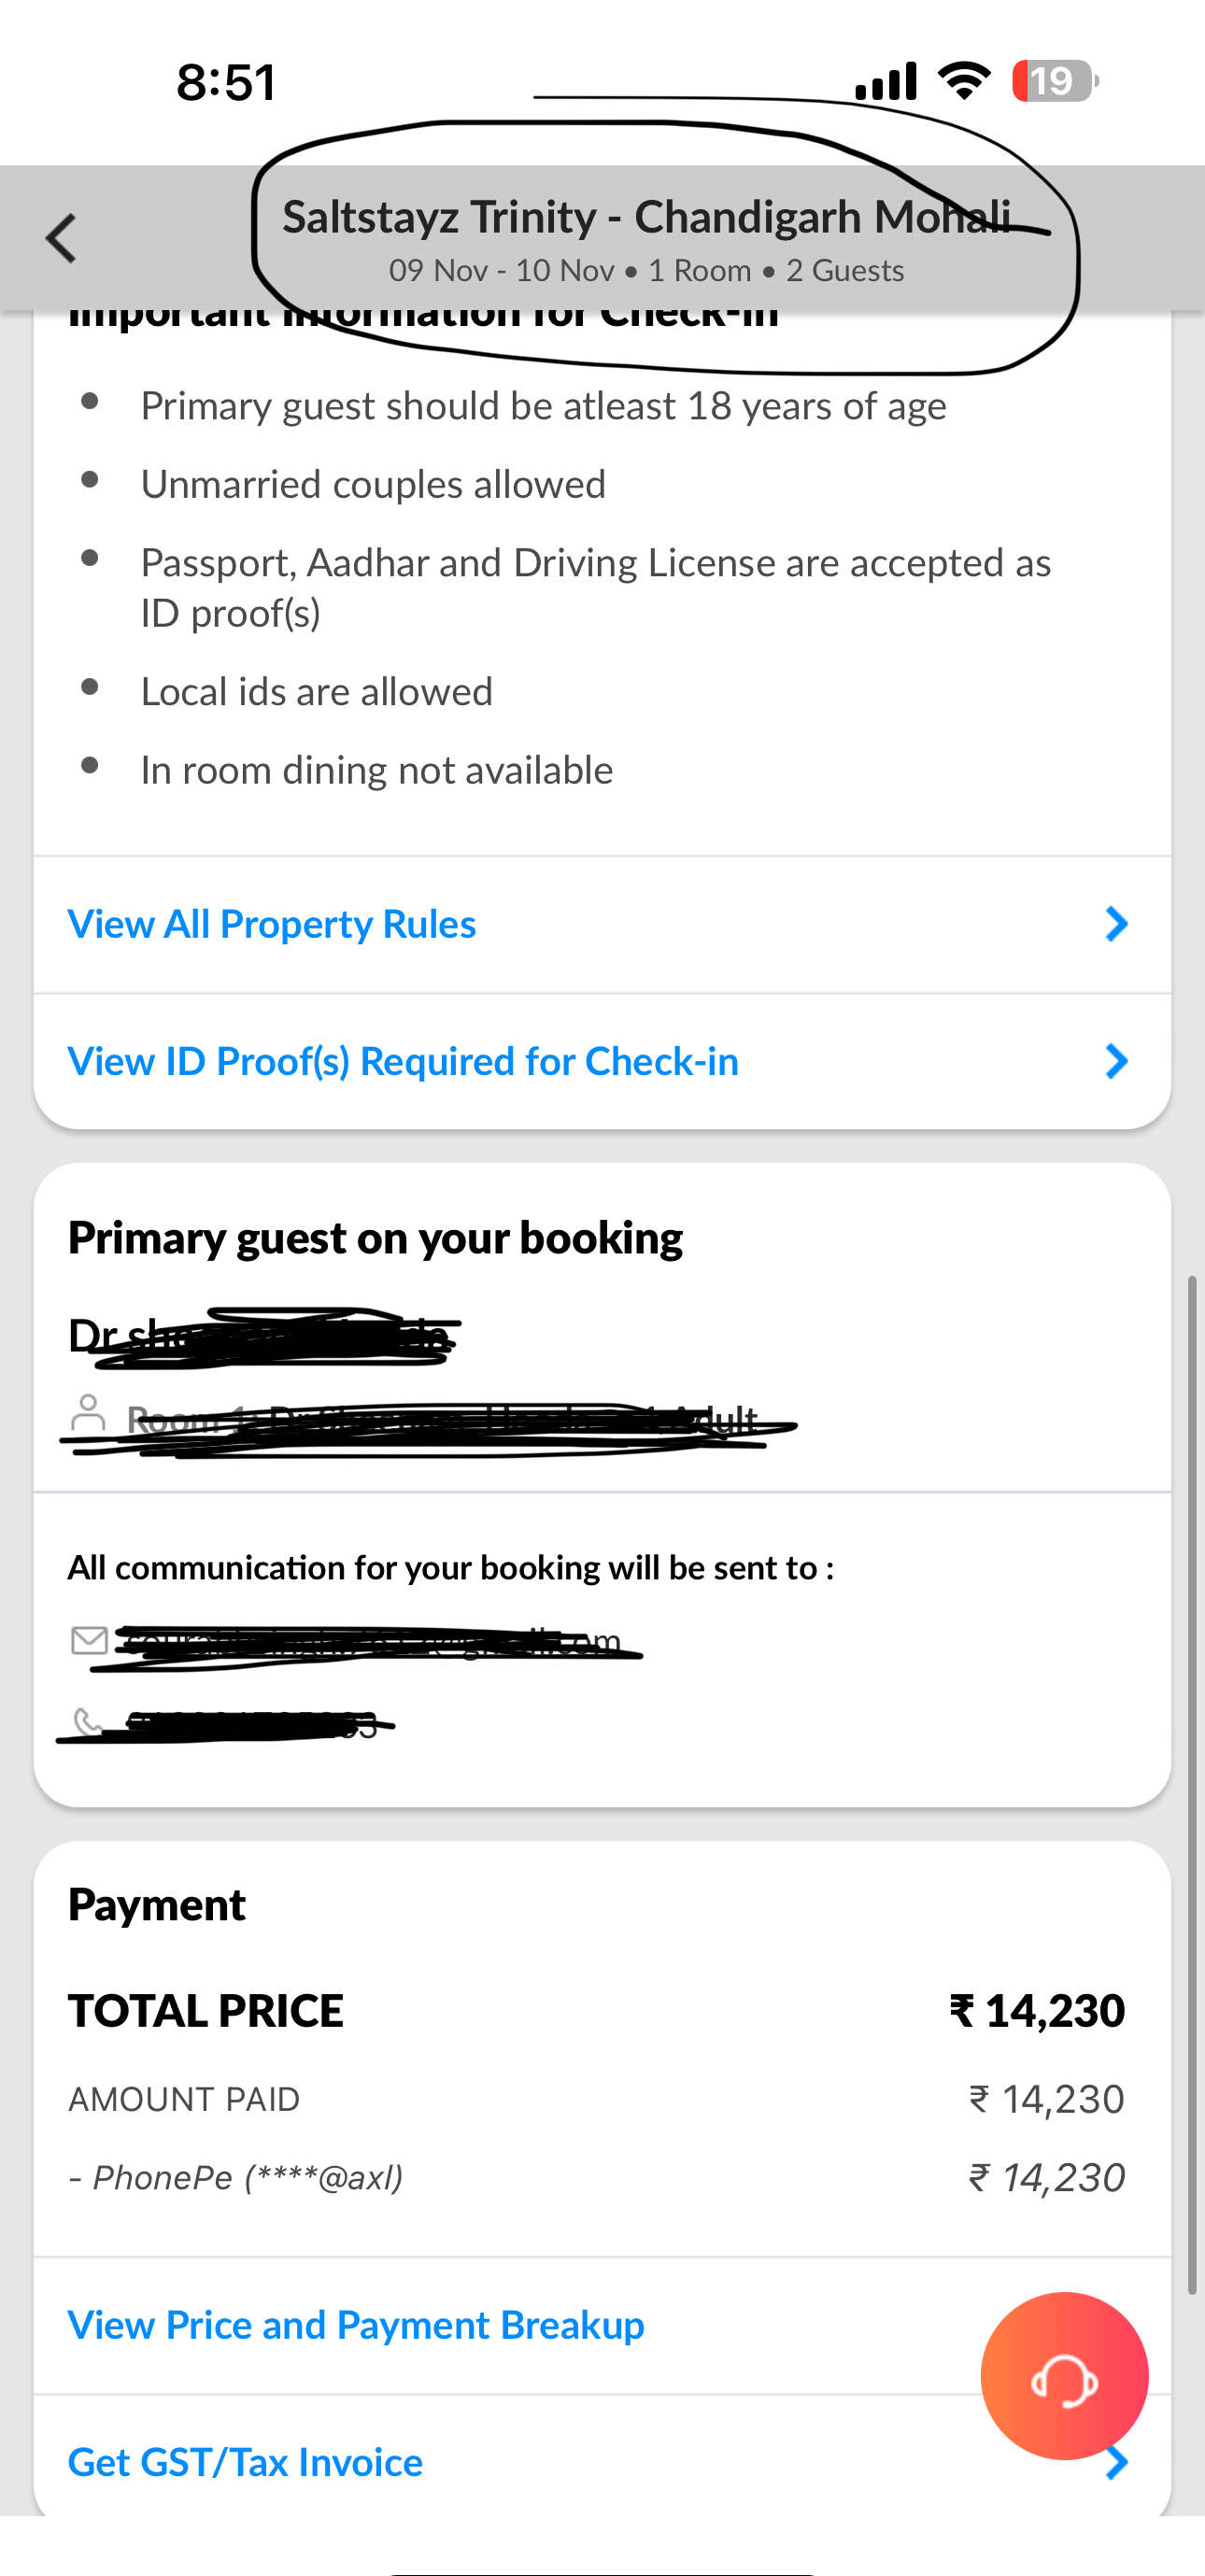Expand Get GST/Tax Invoice chevron

[1116, 2463]
